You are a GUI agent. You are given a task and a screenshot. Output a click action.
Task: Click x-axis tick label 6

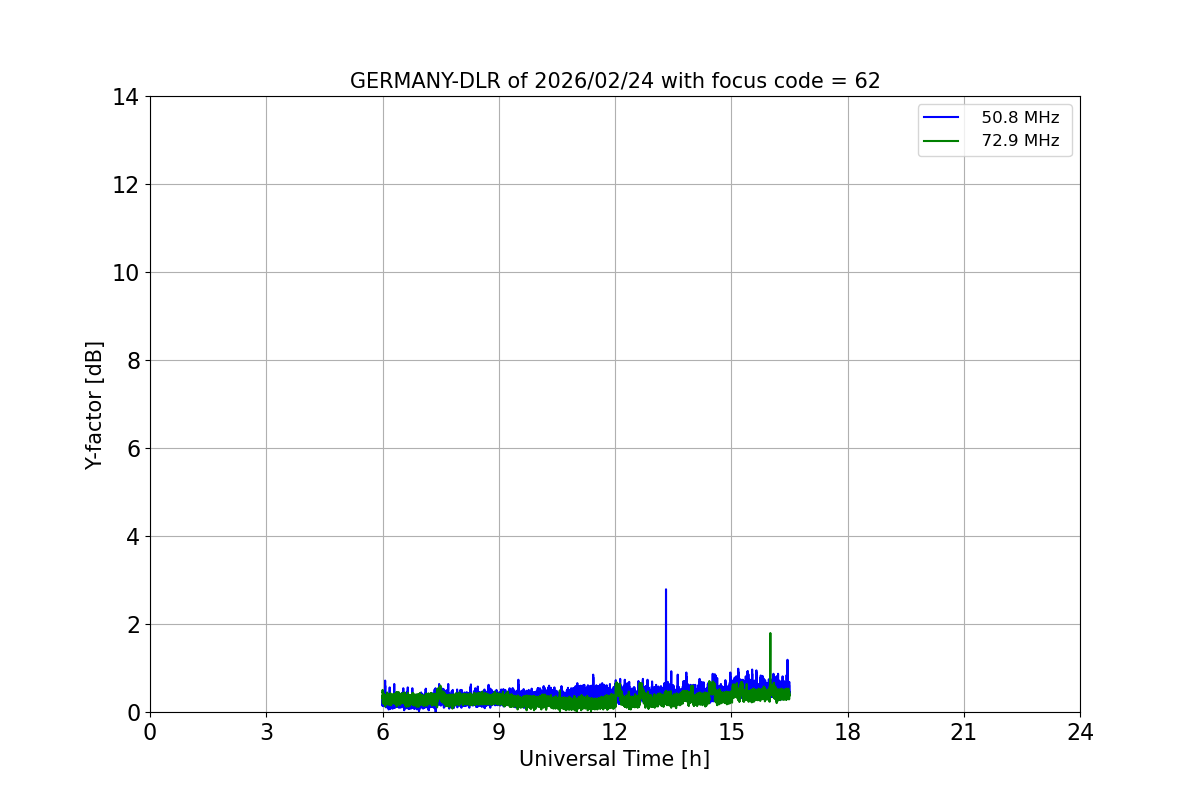click(383, 733)
